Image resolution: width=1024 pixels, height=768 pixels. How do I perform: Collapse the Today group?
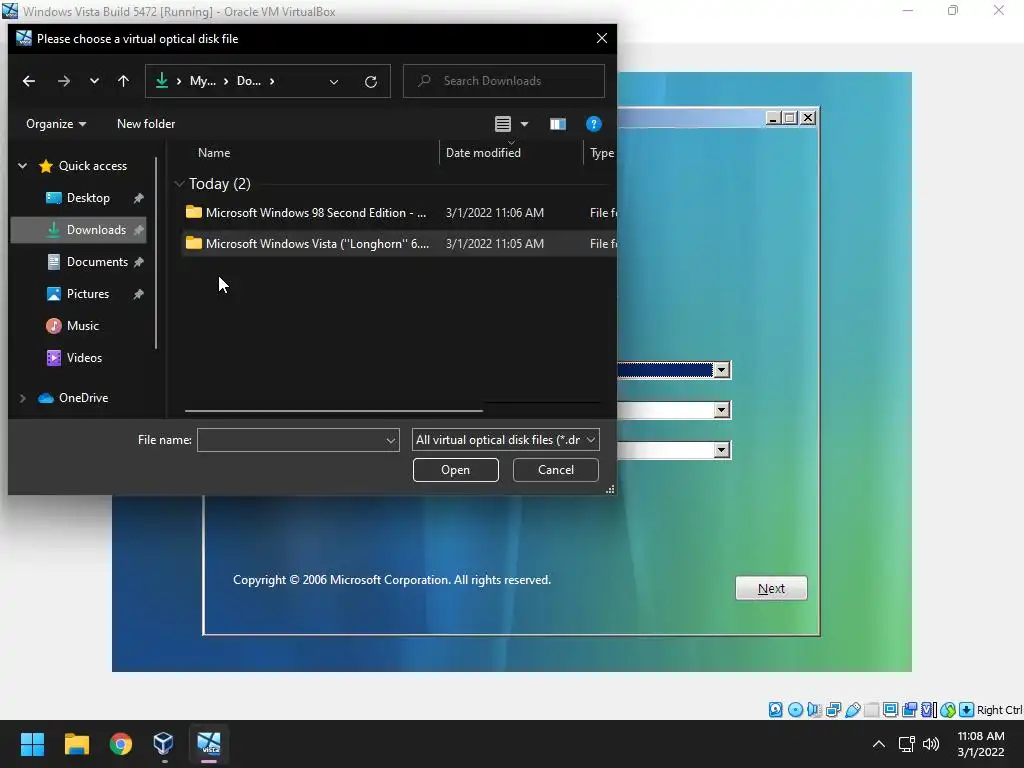[179, 184]
